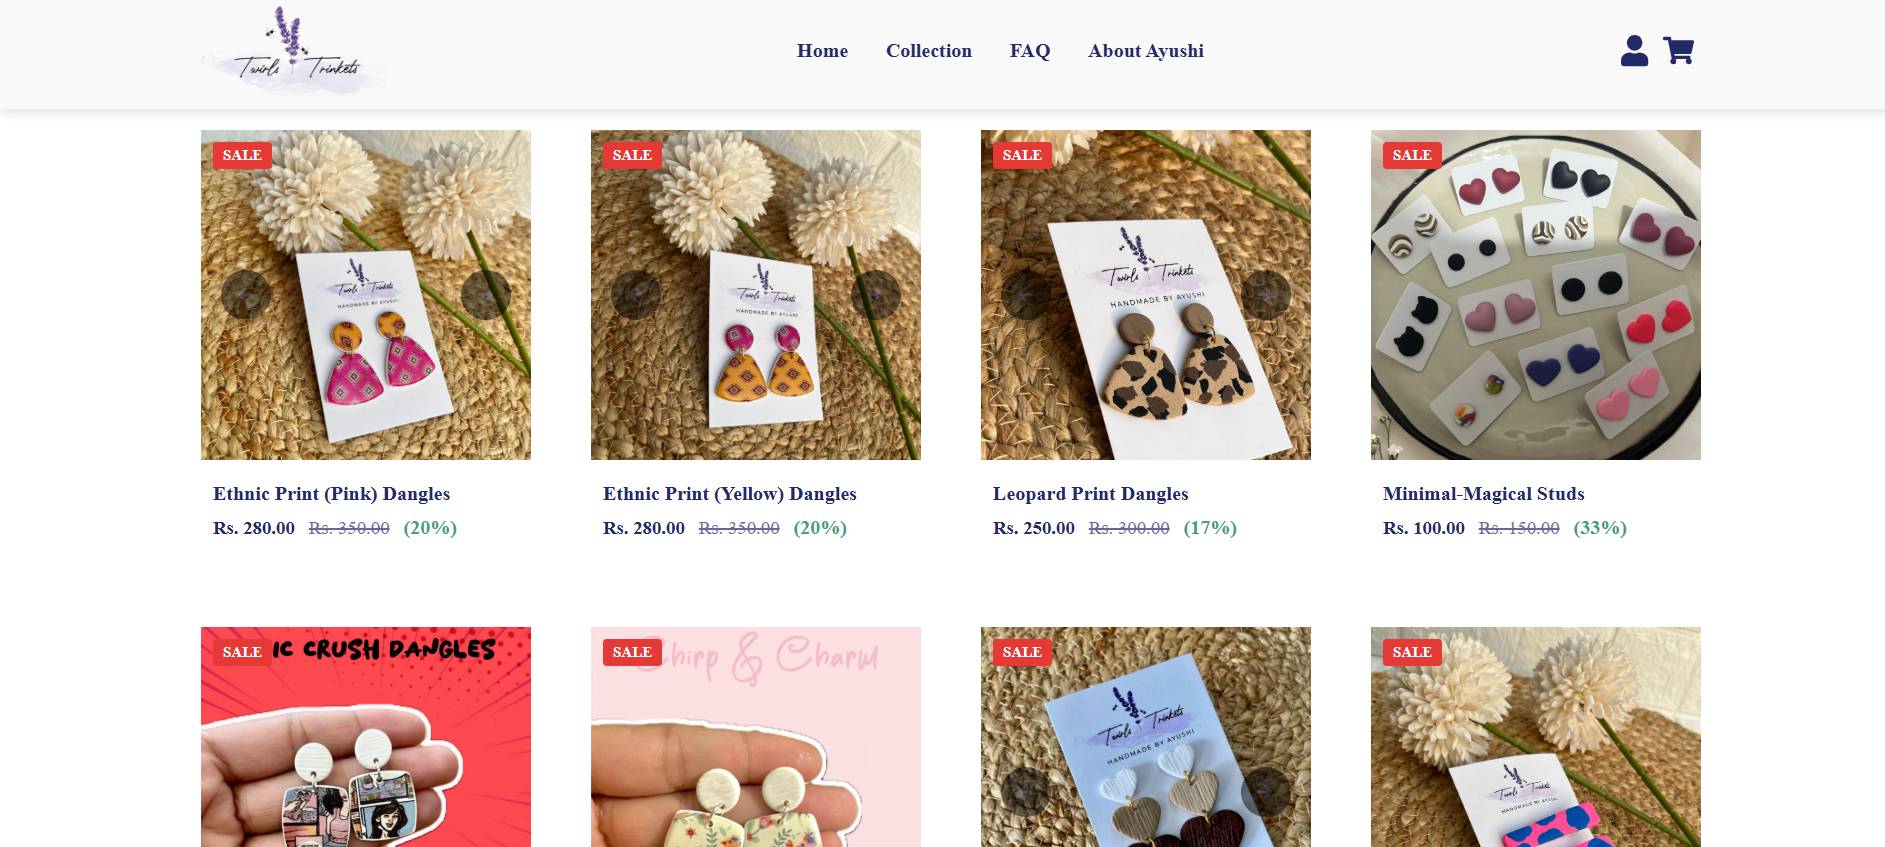Show next image of Ethnic Print (Pink) Dangles
Image resolution: width=1885 pixels, height=847 pixels.
[486, 295]
